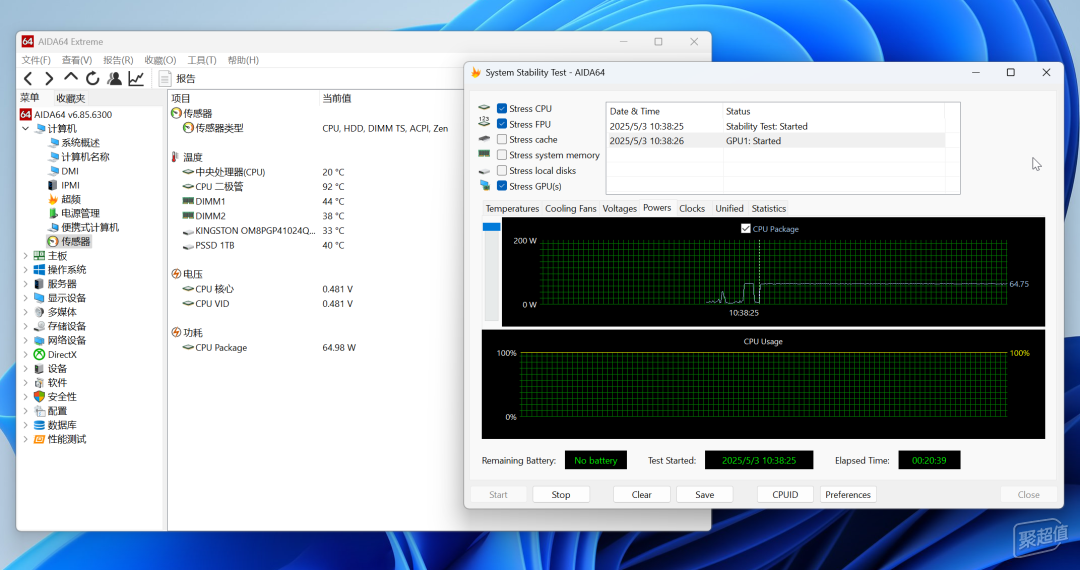Screen dimensions: 1080x570
Task: Open the 文件(F) menu
Action: [x=36, y=60]
